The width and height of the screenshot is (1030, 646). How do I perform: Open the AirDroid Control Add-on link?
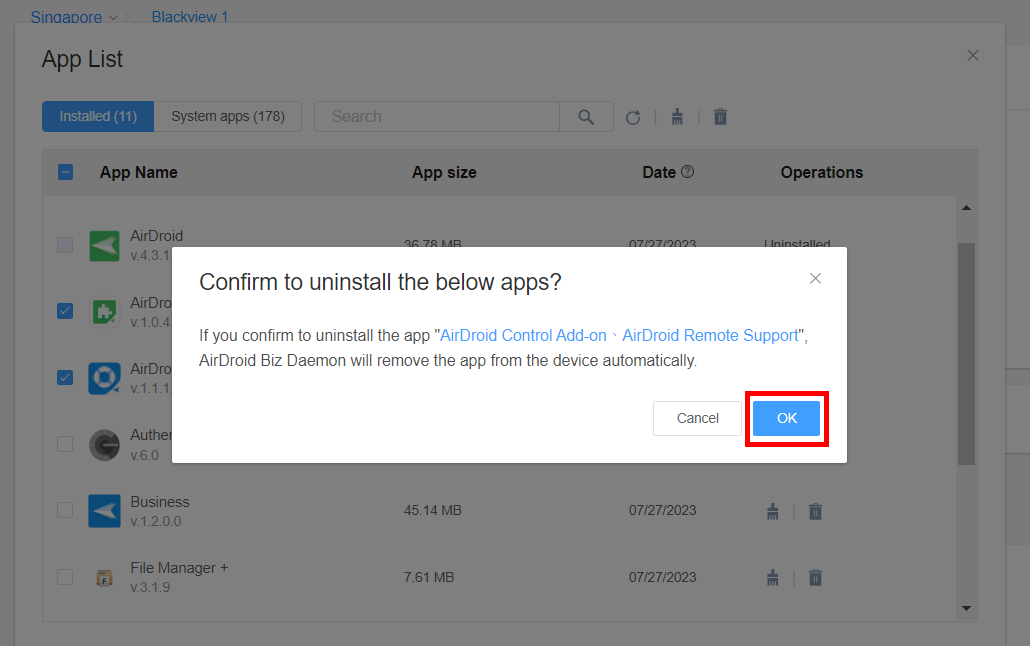(523, 335)
